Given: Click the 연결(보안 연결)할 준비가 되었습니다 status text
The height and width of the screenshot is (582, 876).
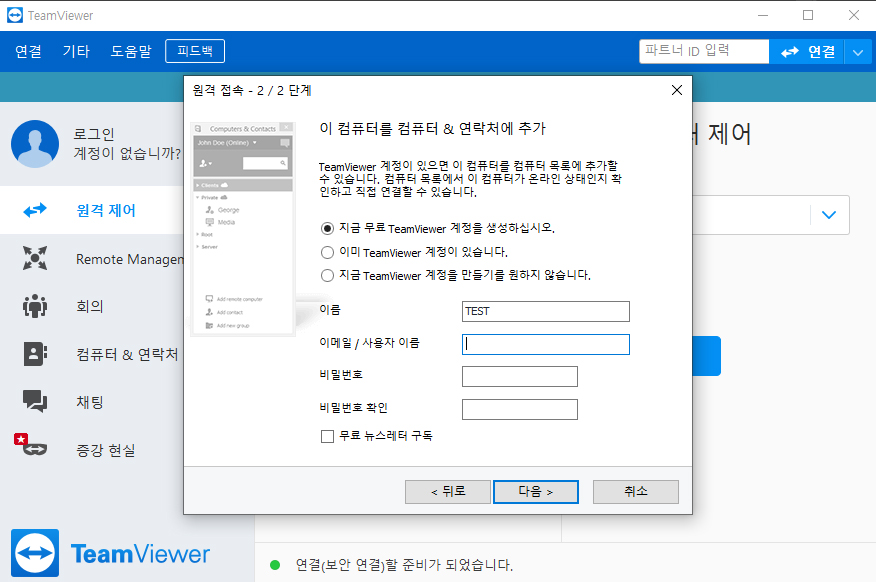Looking at the screenshot, I should (x=404, y=565).
